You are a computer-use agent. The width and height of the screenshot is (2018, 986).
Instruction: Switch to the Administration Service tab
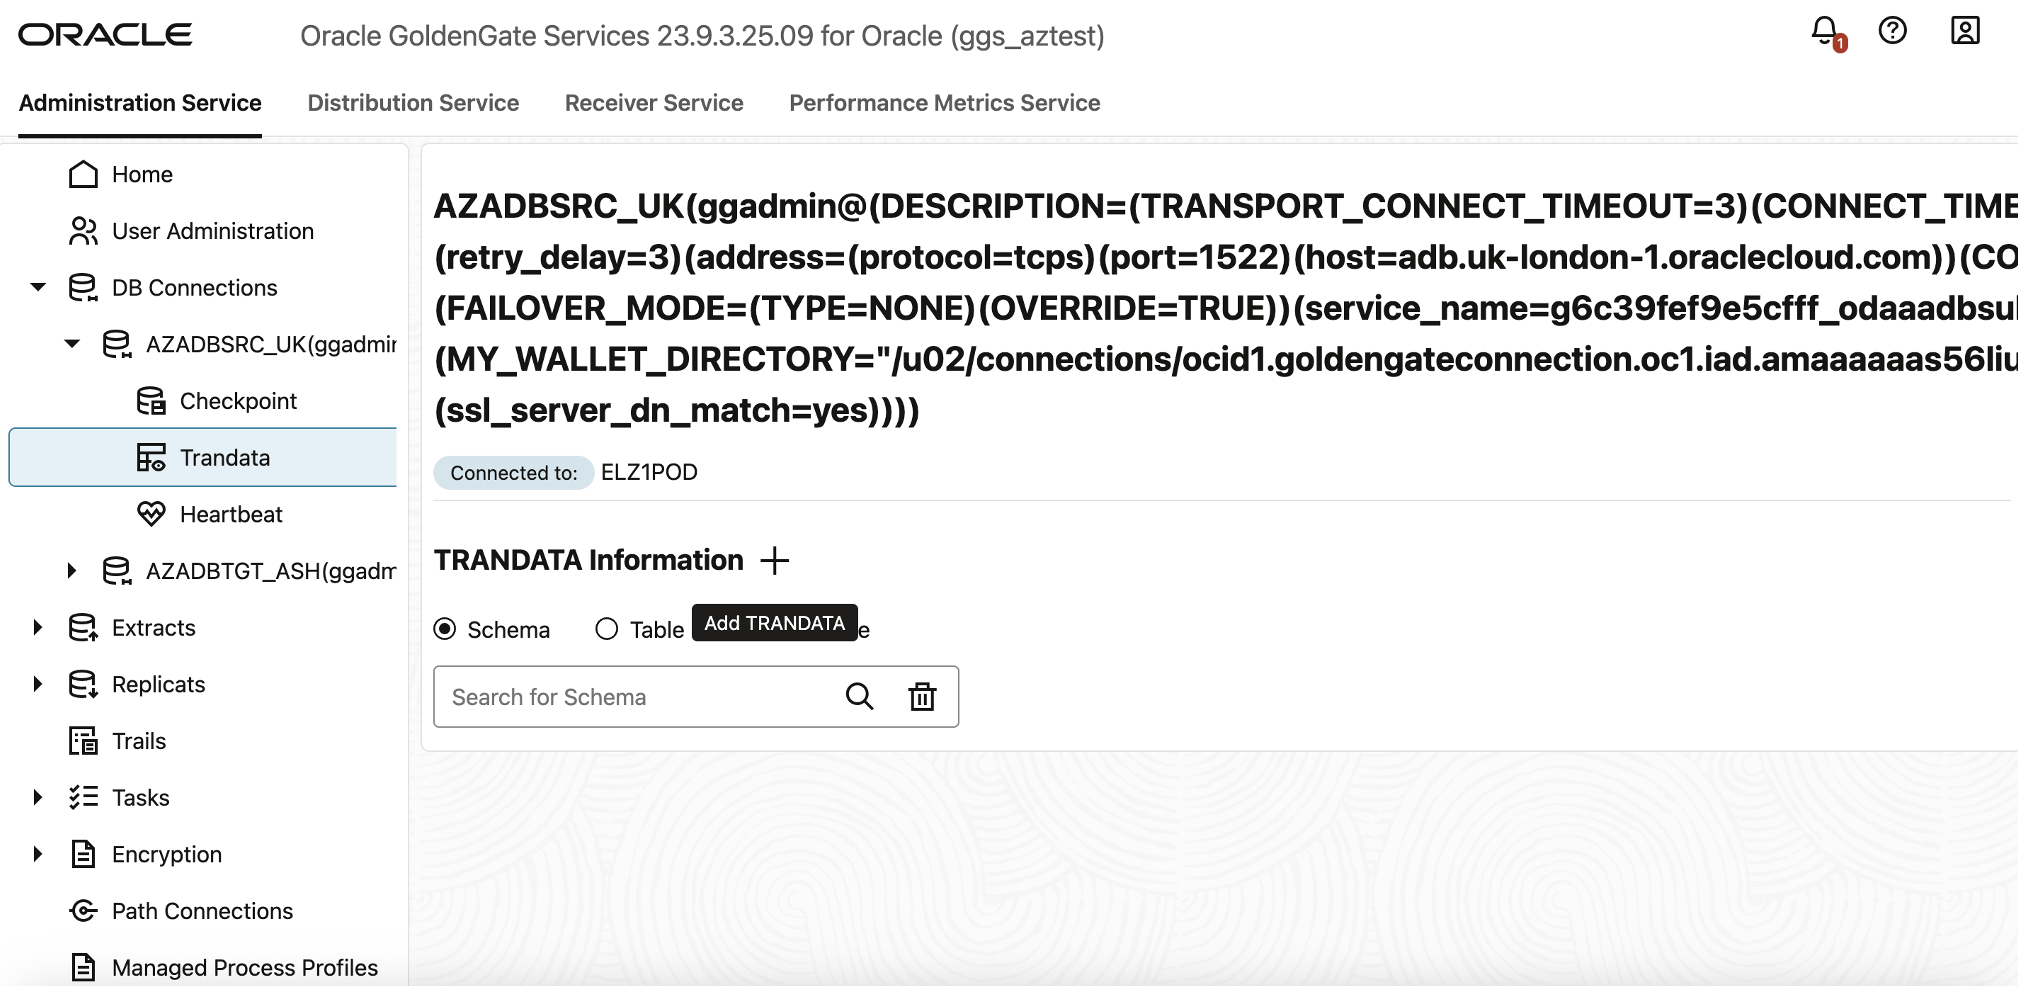click(x=140, y=103)
